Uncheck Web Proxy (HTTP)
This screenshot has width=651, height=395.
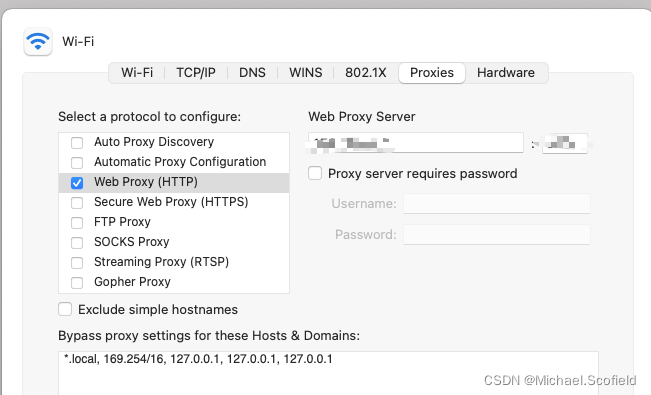[x=77, y=183]
